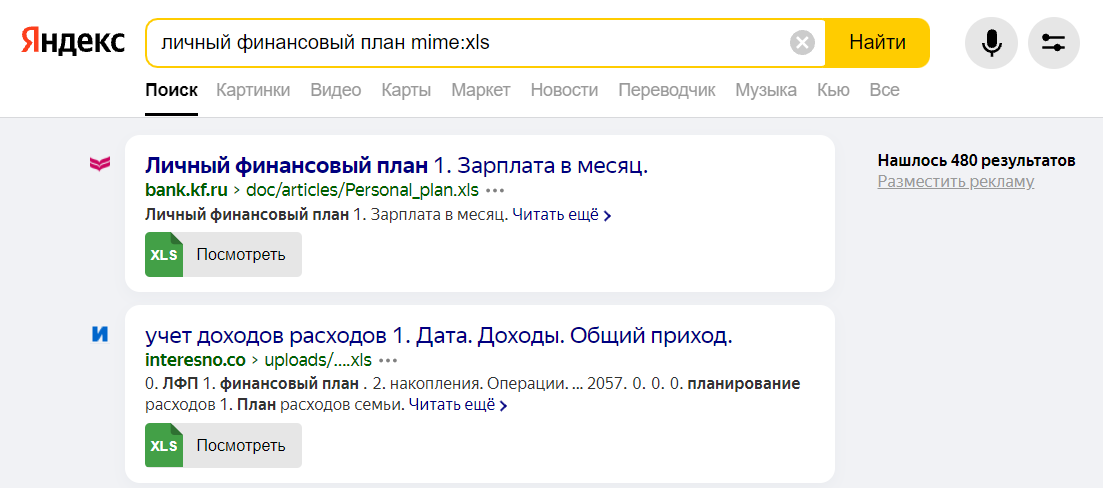
Task: Open the Яндекс logo home link
Action: point(73,42)
